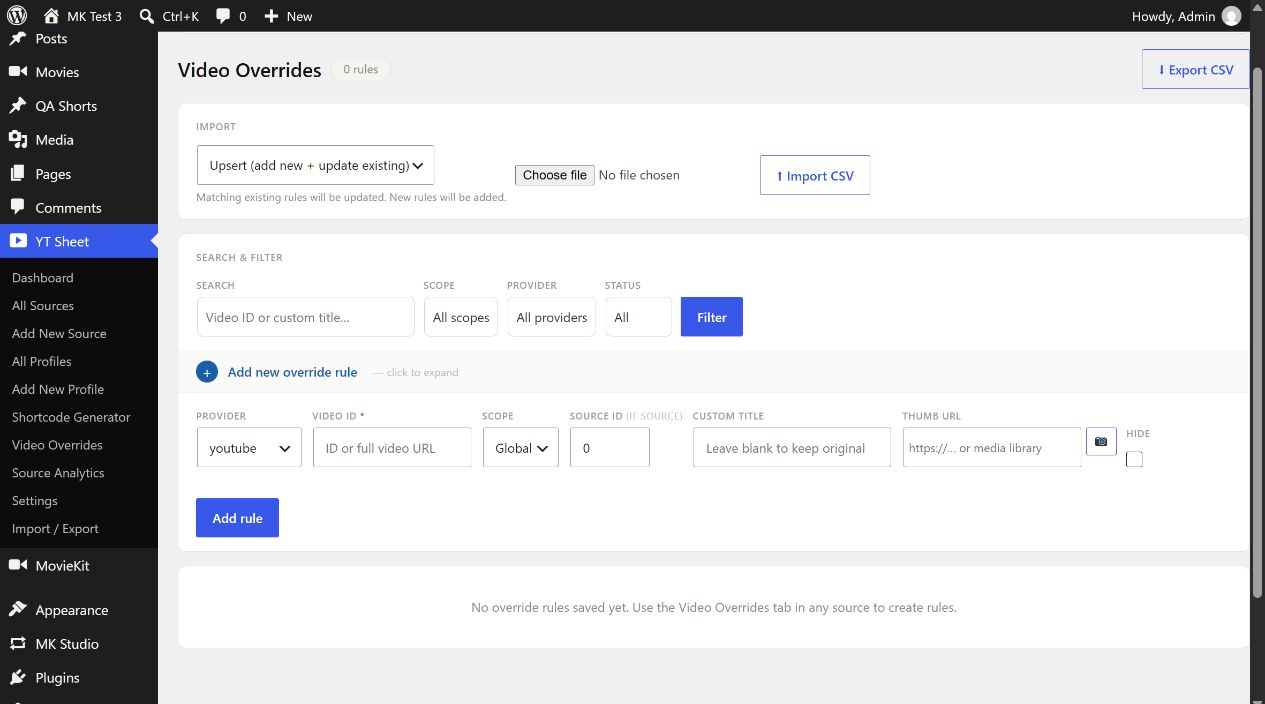Open All Profiles submenu item

tap(42, 362)
